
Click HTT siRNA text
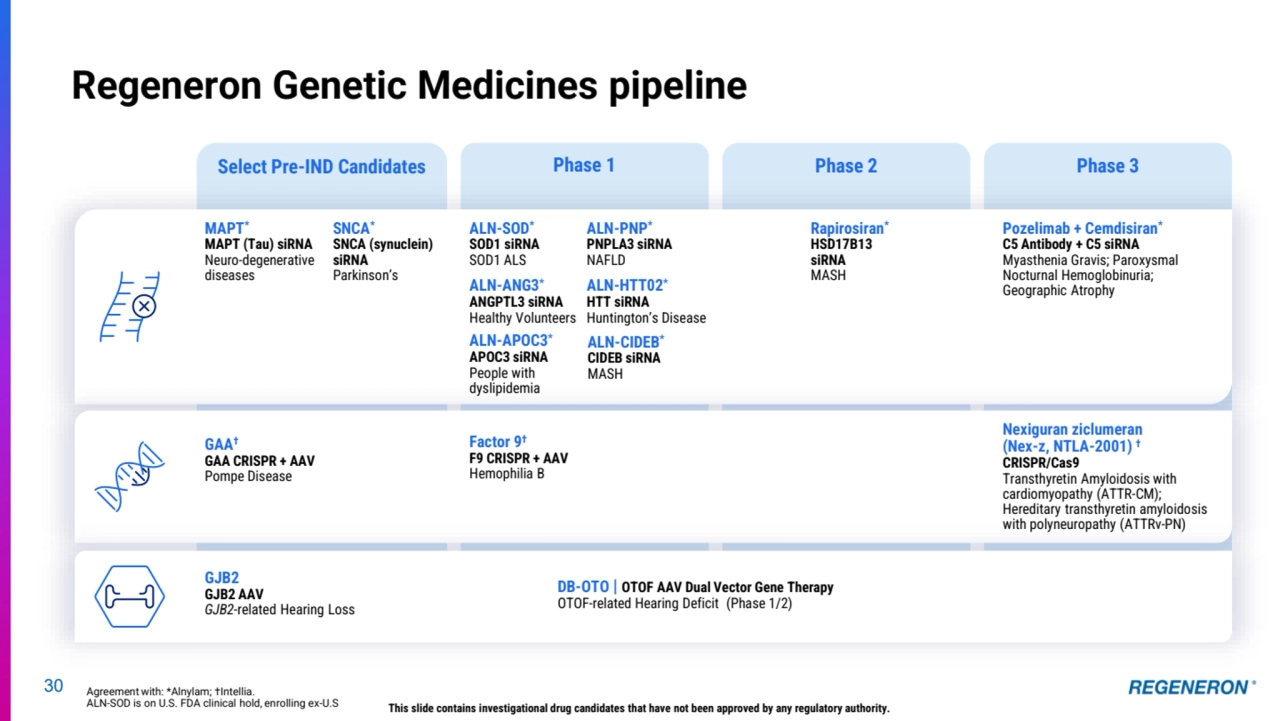pos(618,302)
